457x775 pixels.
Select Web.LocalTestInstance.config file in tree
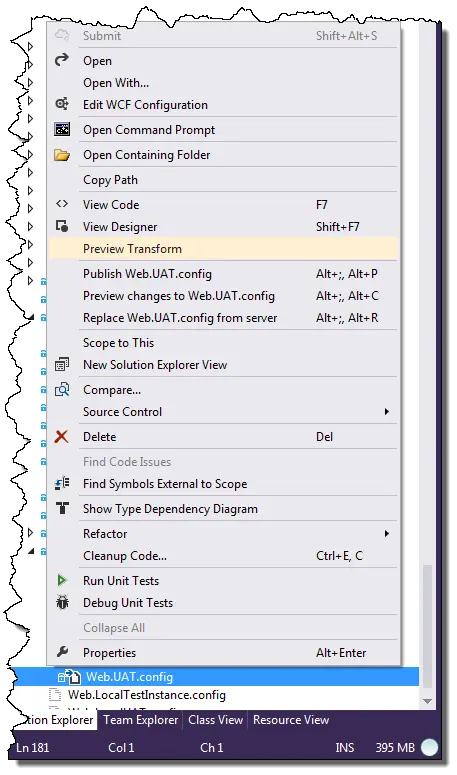pyautogui.click(x=147, y=694)
